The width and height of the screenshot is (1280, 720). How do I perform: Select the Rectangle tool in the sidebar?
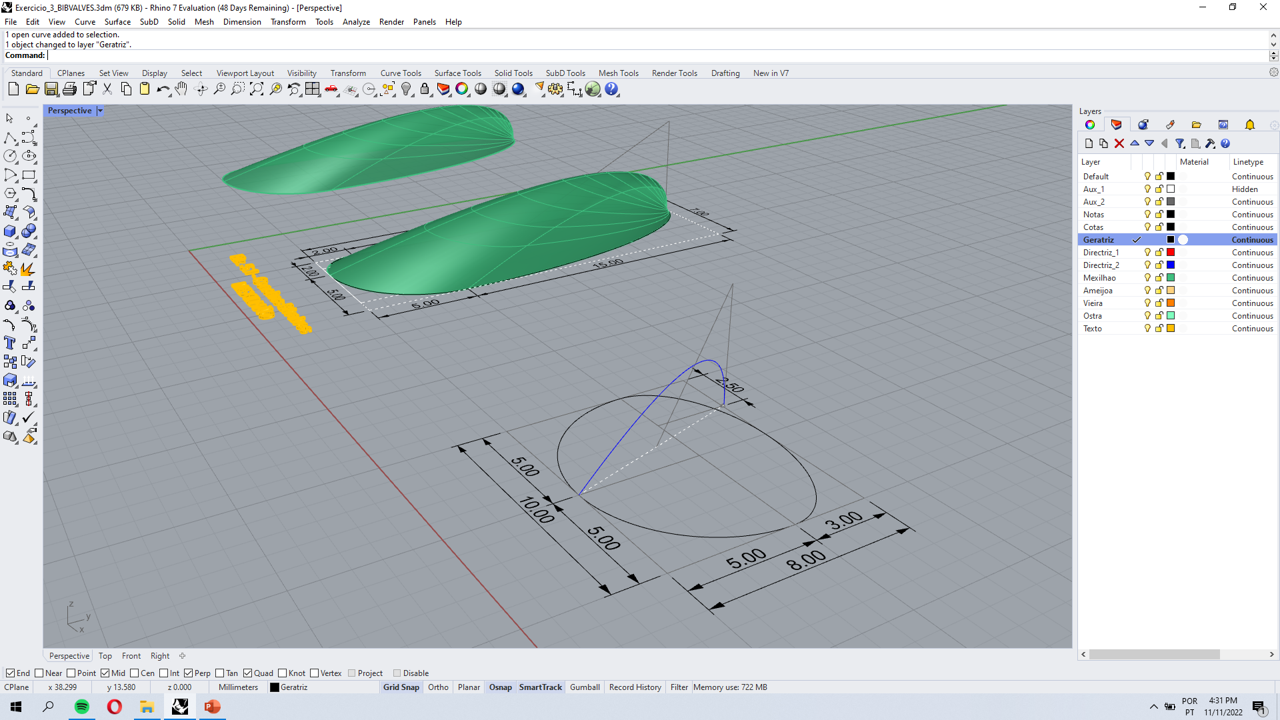(29, 175)
